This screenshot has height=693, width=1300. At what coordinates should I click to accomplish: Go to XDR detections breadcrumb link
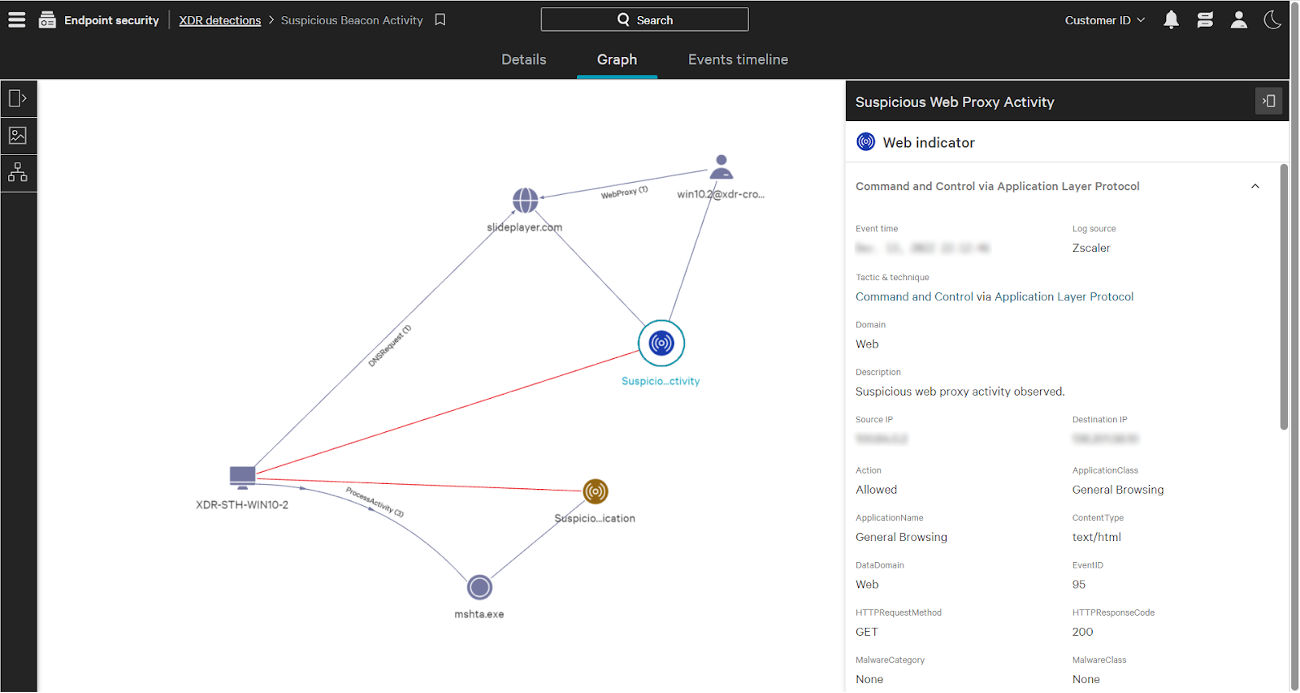point(220,20)
